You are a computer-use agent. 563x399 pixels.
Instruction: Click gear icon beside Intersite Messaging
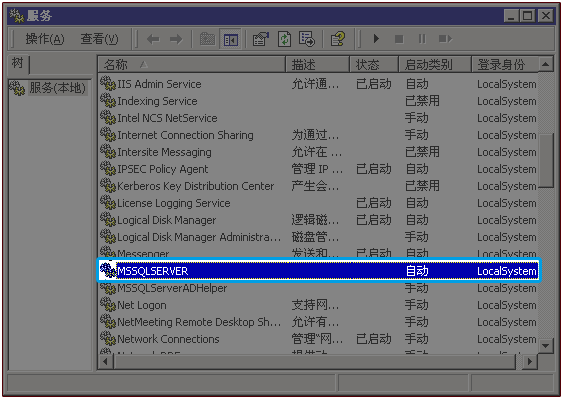coord(108,151)
